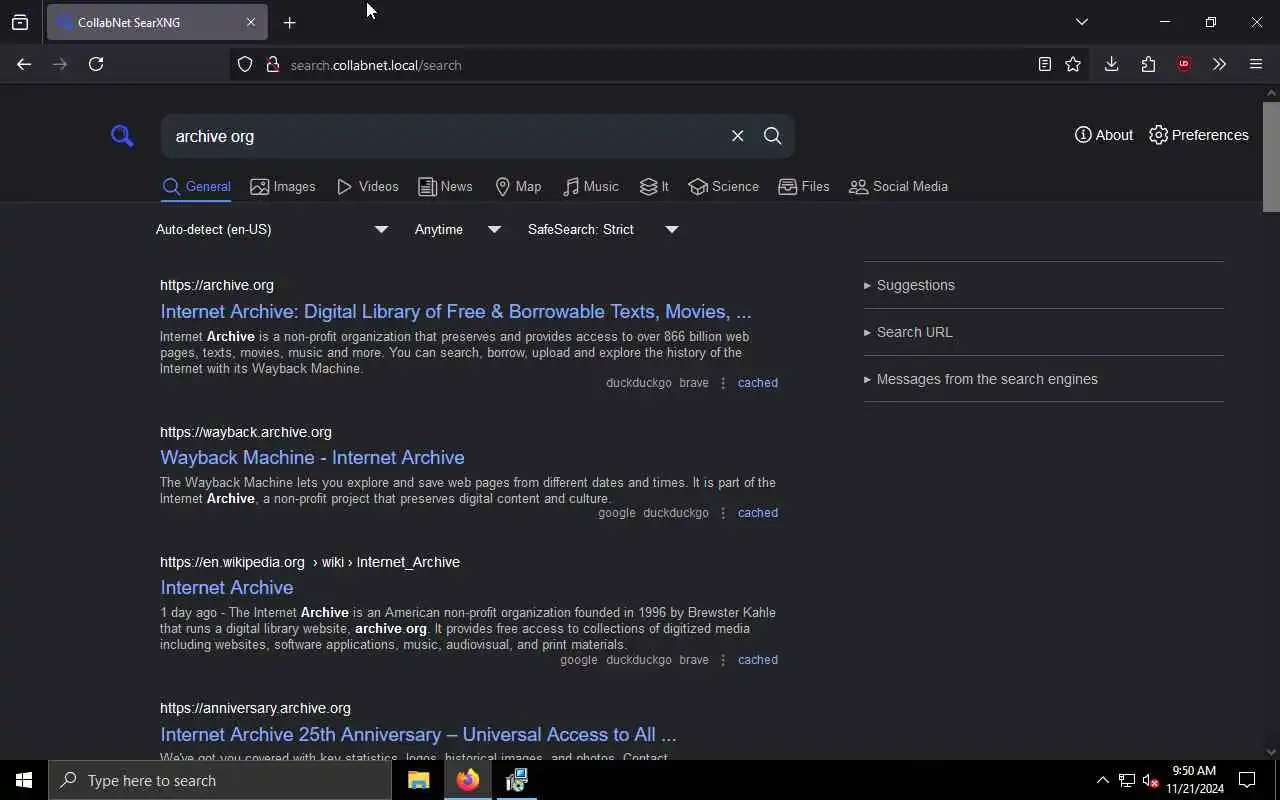Open Preferences

click(1199, 135)
